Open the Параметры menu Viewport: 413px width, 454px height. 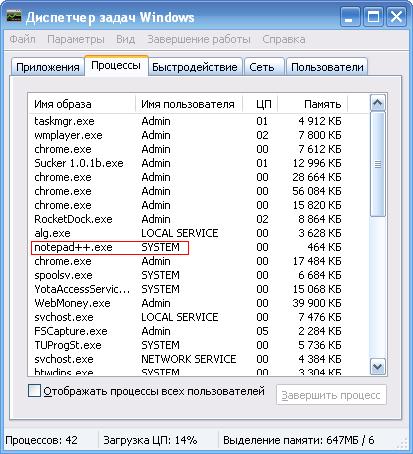(76, 39)
